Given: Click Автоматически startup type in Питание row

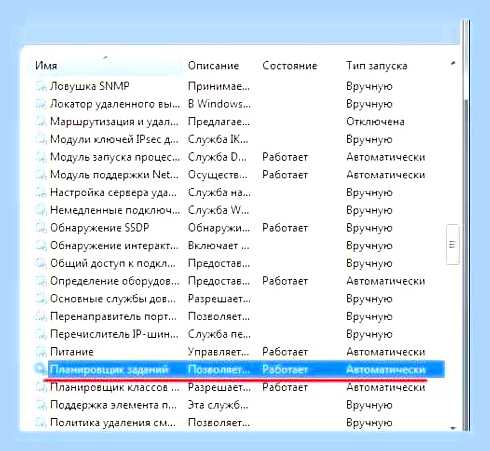Looking at the screenshot, I should pyautogui.click(x=386, y=352).
